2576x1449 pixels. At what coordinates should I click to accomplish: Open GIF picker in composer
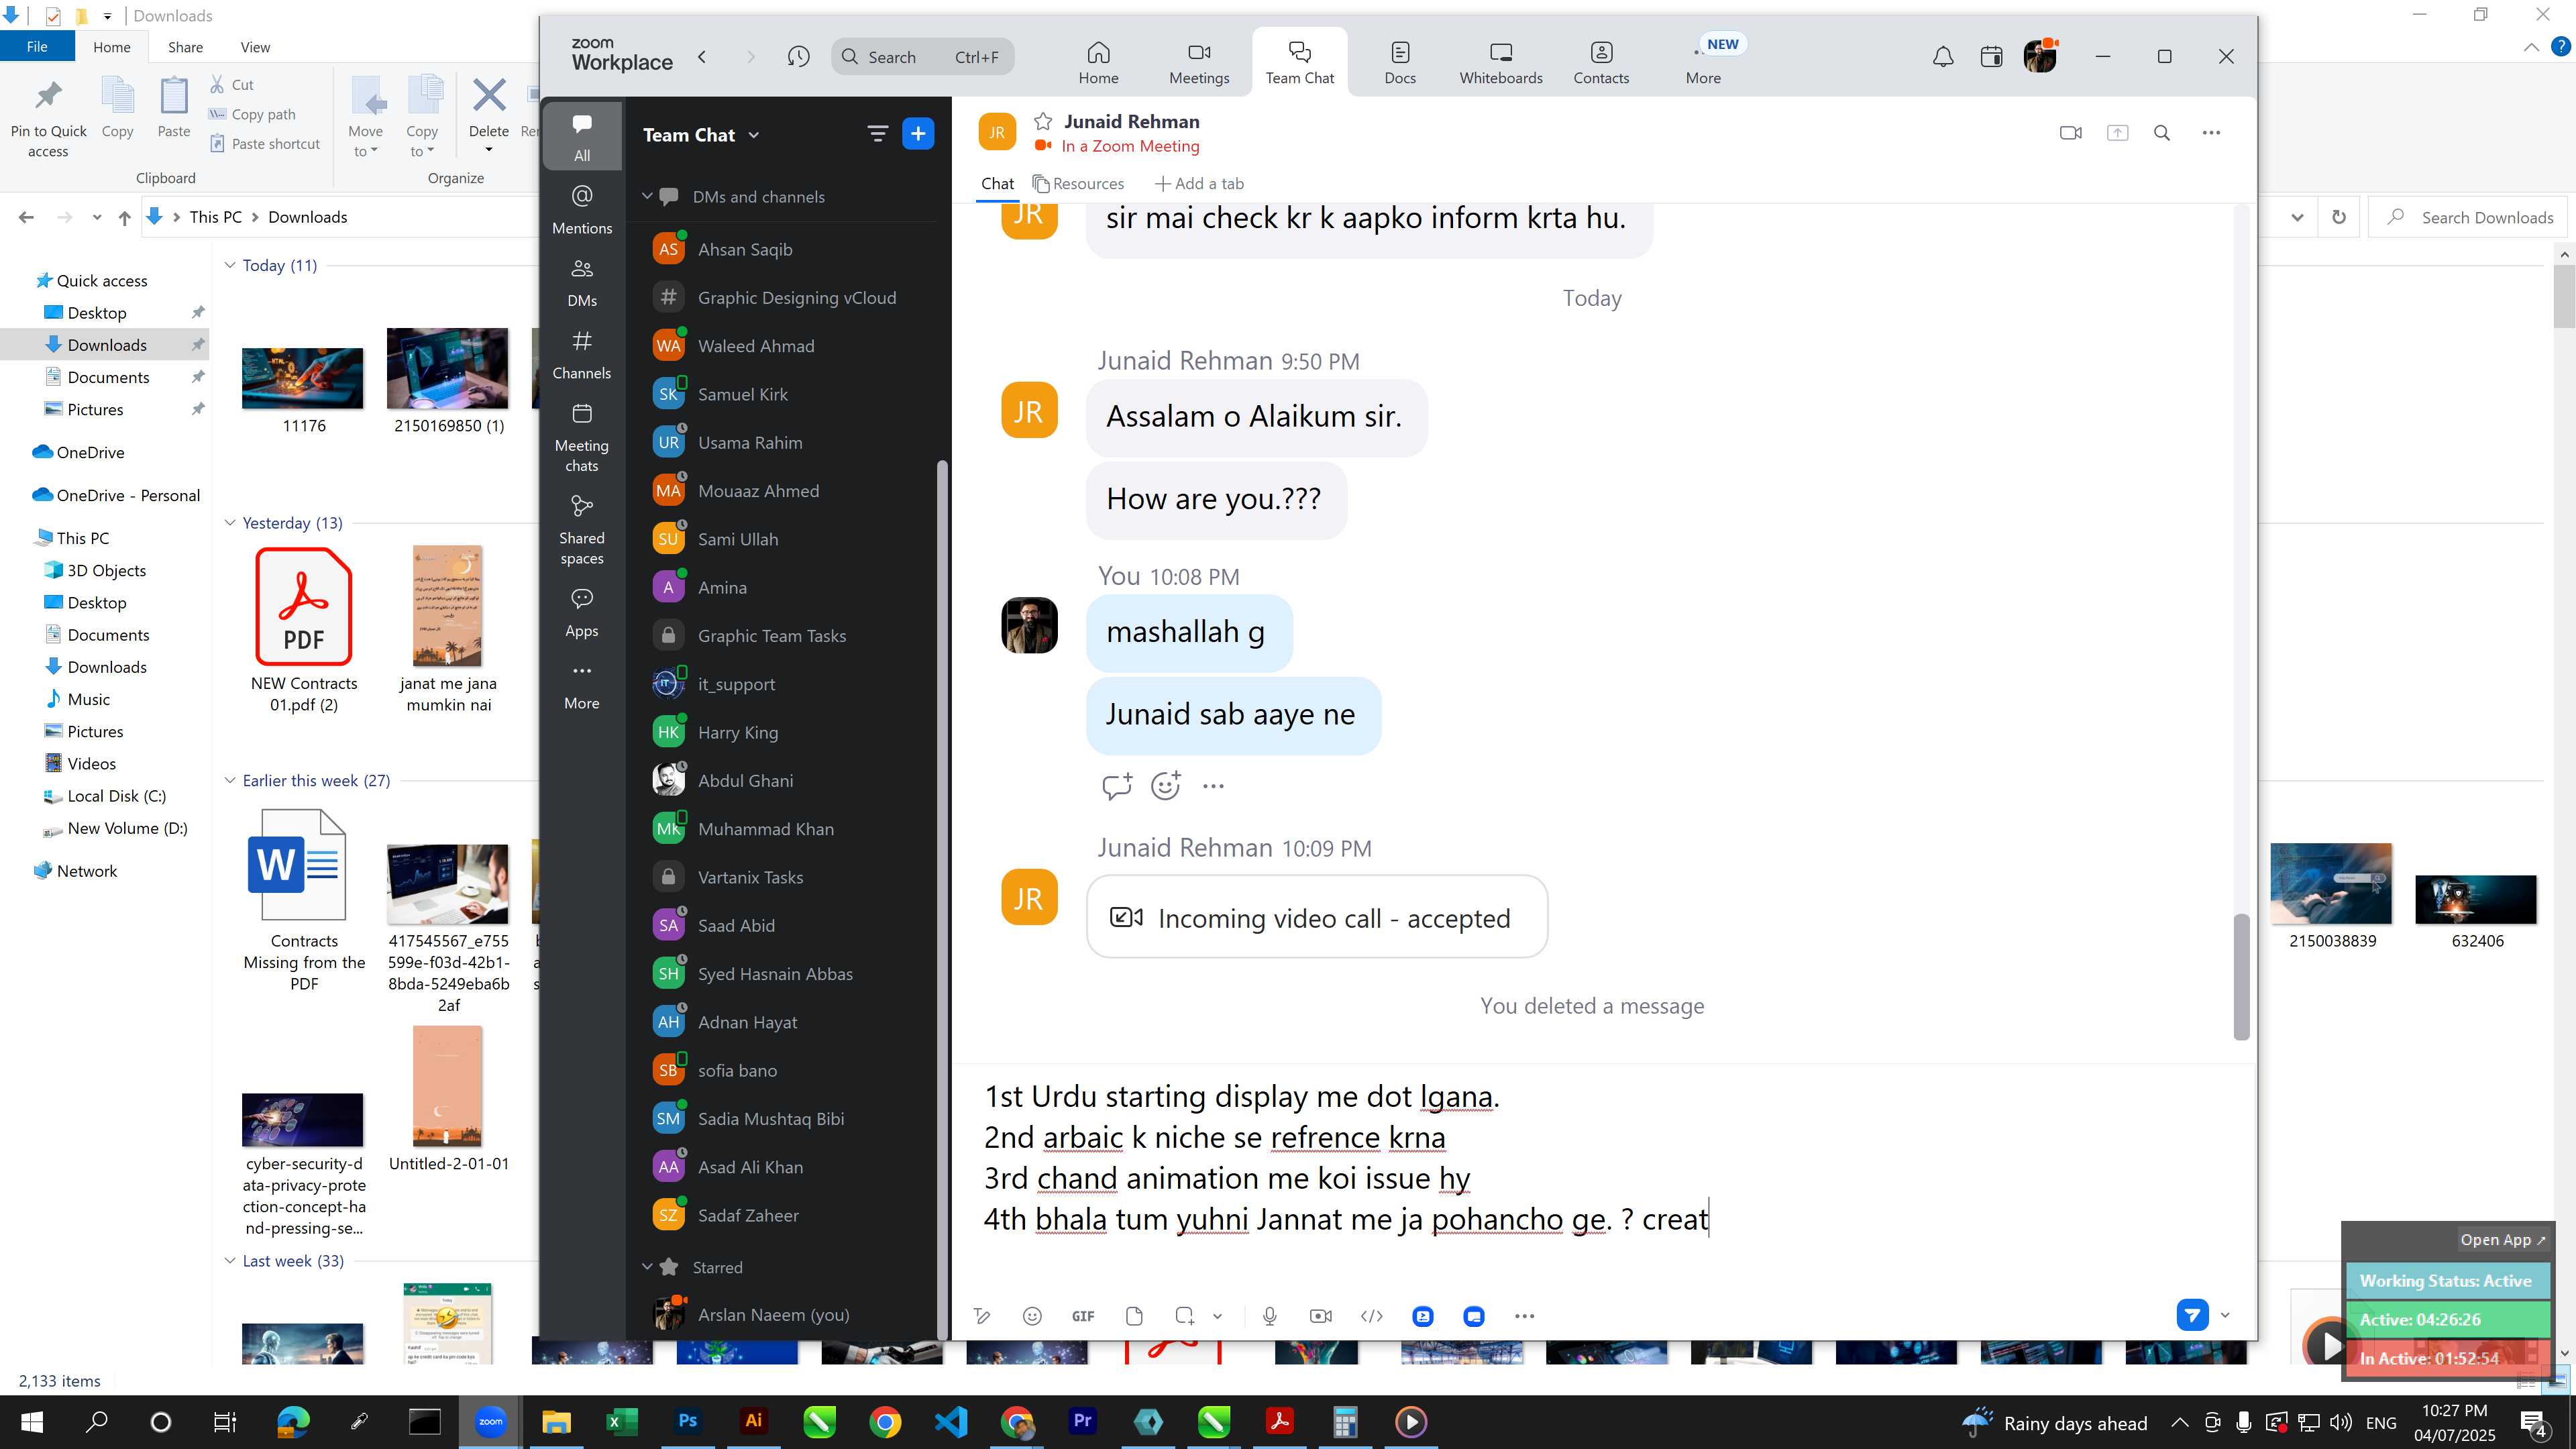(1083, 1316)
